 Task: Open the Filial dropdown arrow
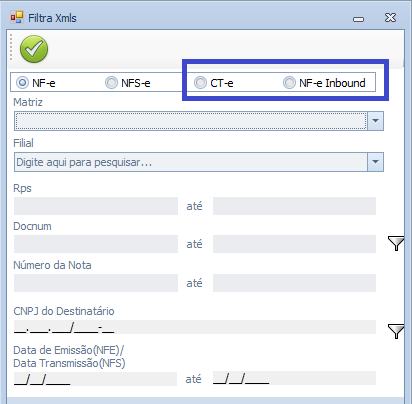pyautogui.click(x=376, y=162)
